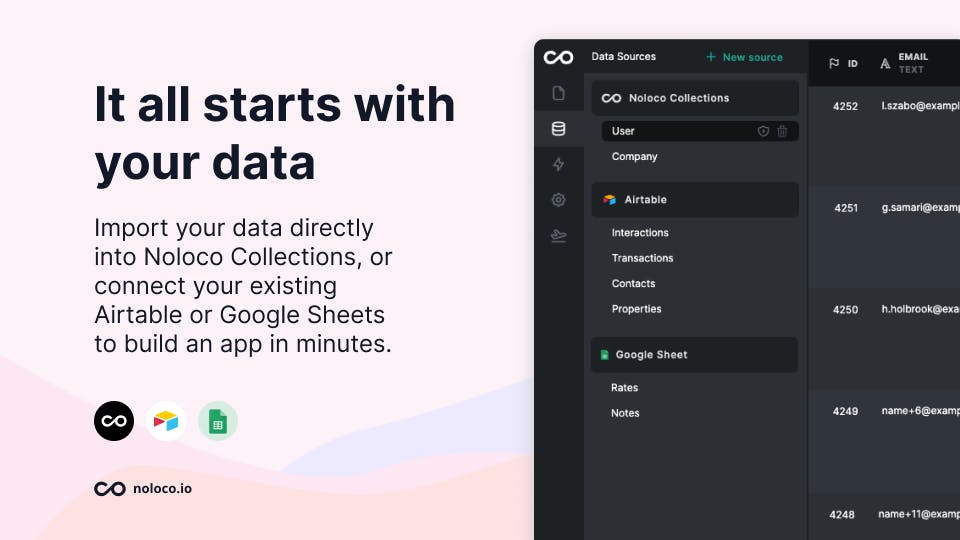Click the infinity icon beside Noloco Collections
Viewport: 960px width, 540px height.
[611, 98]
